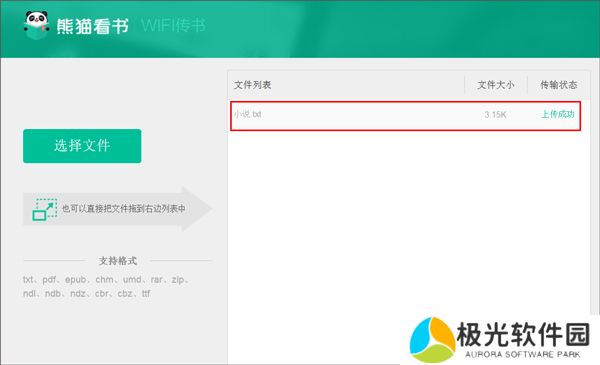
Task: Click the 上传成功 status text
Action: [x=558, y=114]
